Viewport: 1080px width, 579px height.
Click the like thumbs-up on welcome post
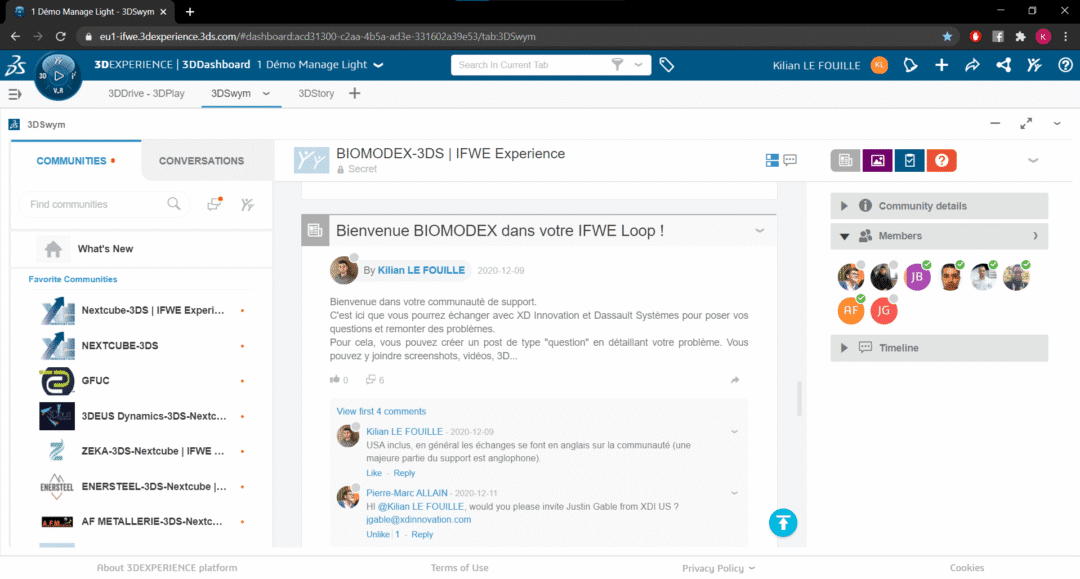(335, 380)
